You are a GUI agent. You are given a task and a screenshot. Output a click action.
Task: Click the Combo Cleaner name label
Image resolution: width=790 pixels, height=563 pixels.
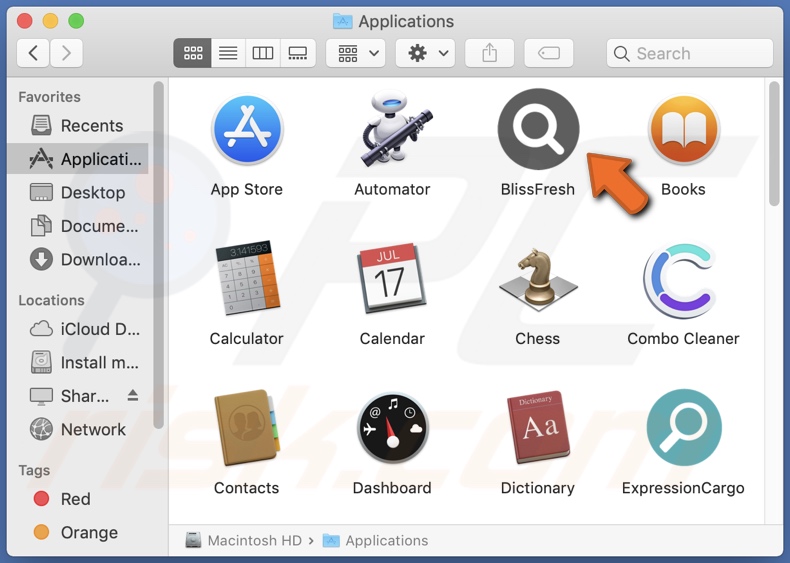tap(683, 339)
